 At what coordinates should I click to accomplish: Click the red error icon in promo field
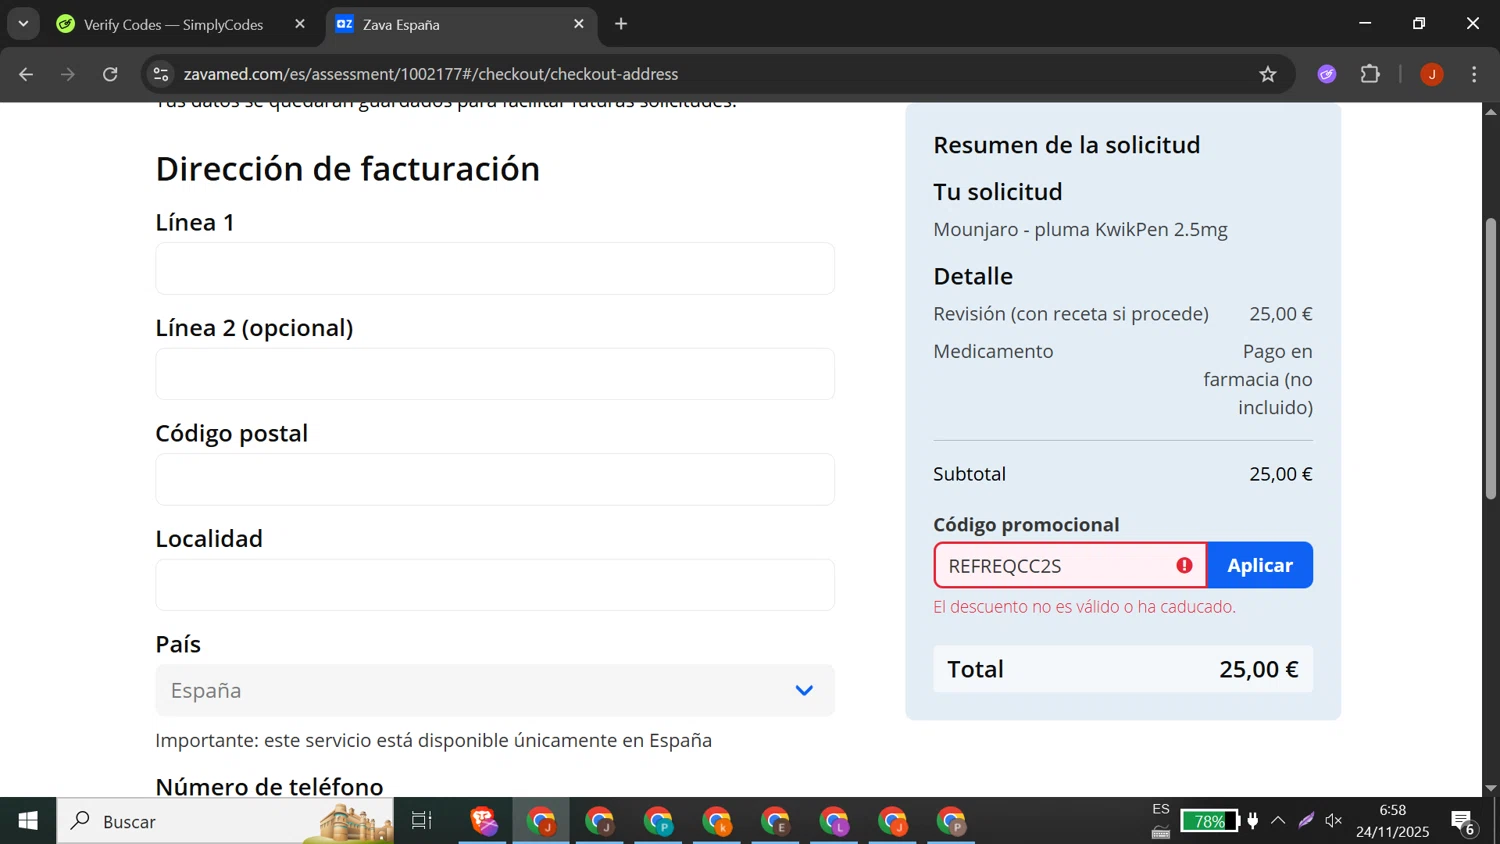pos(1184,565)
